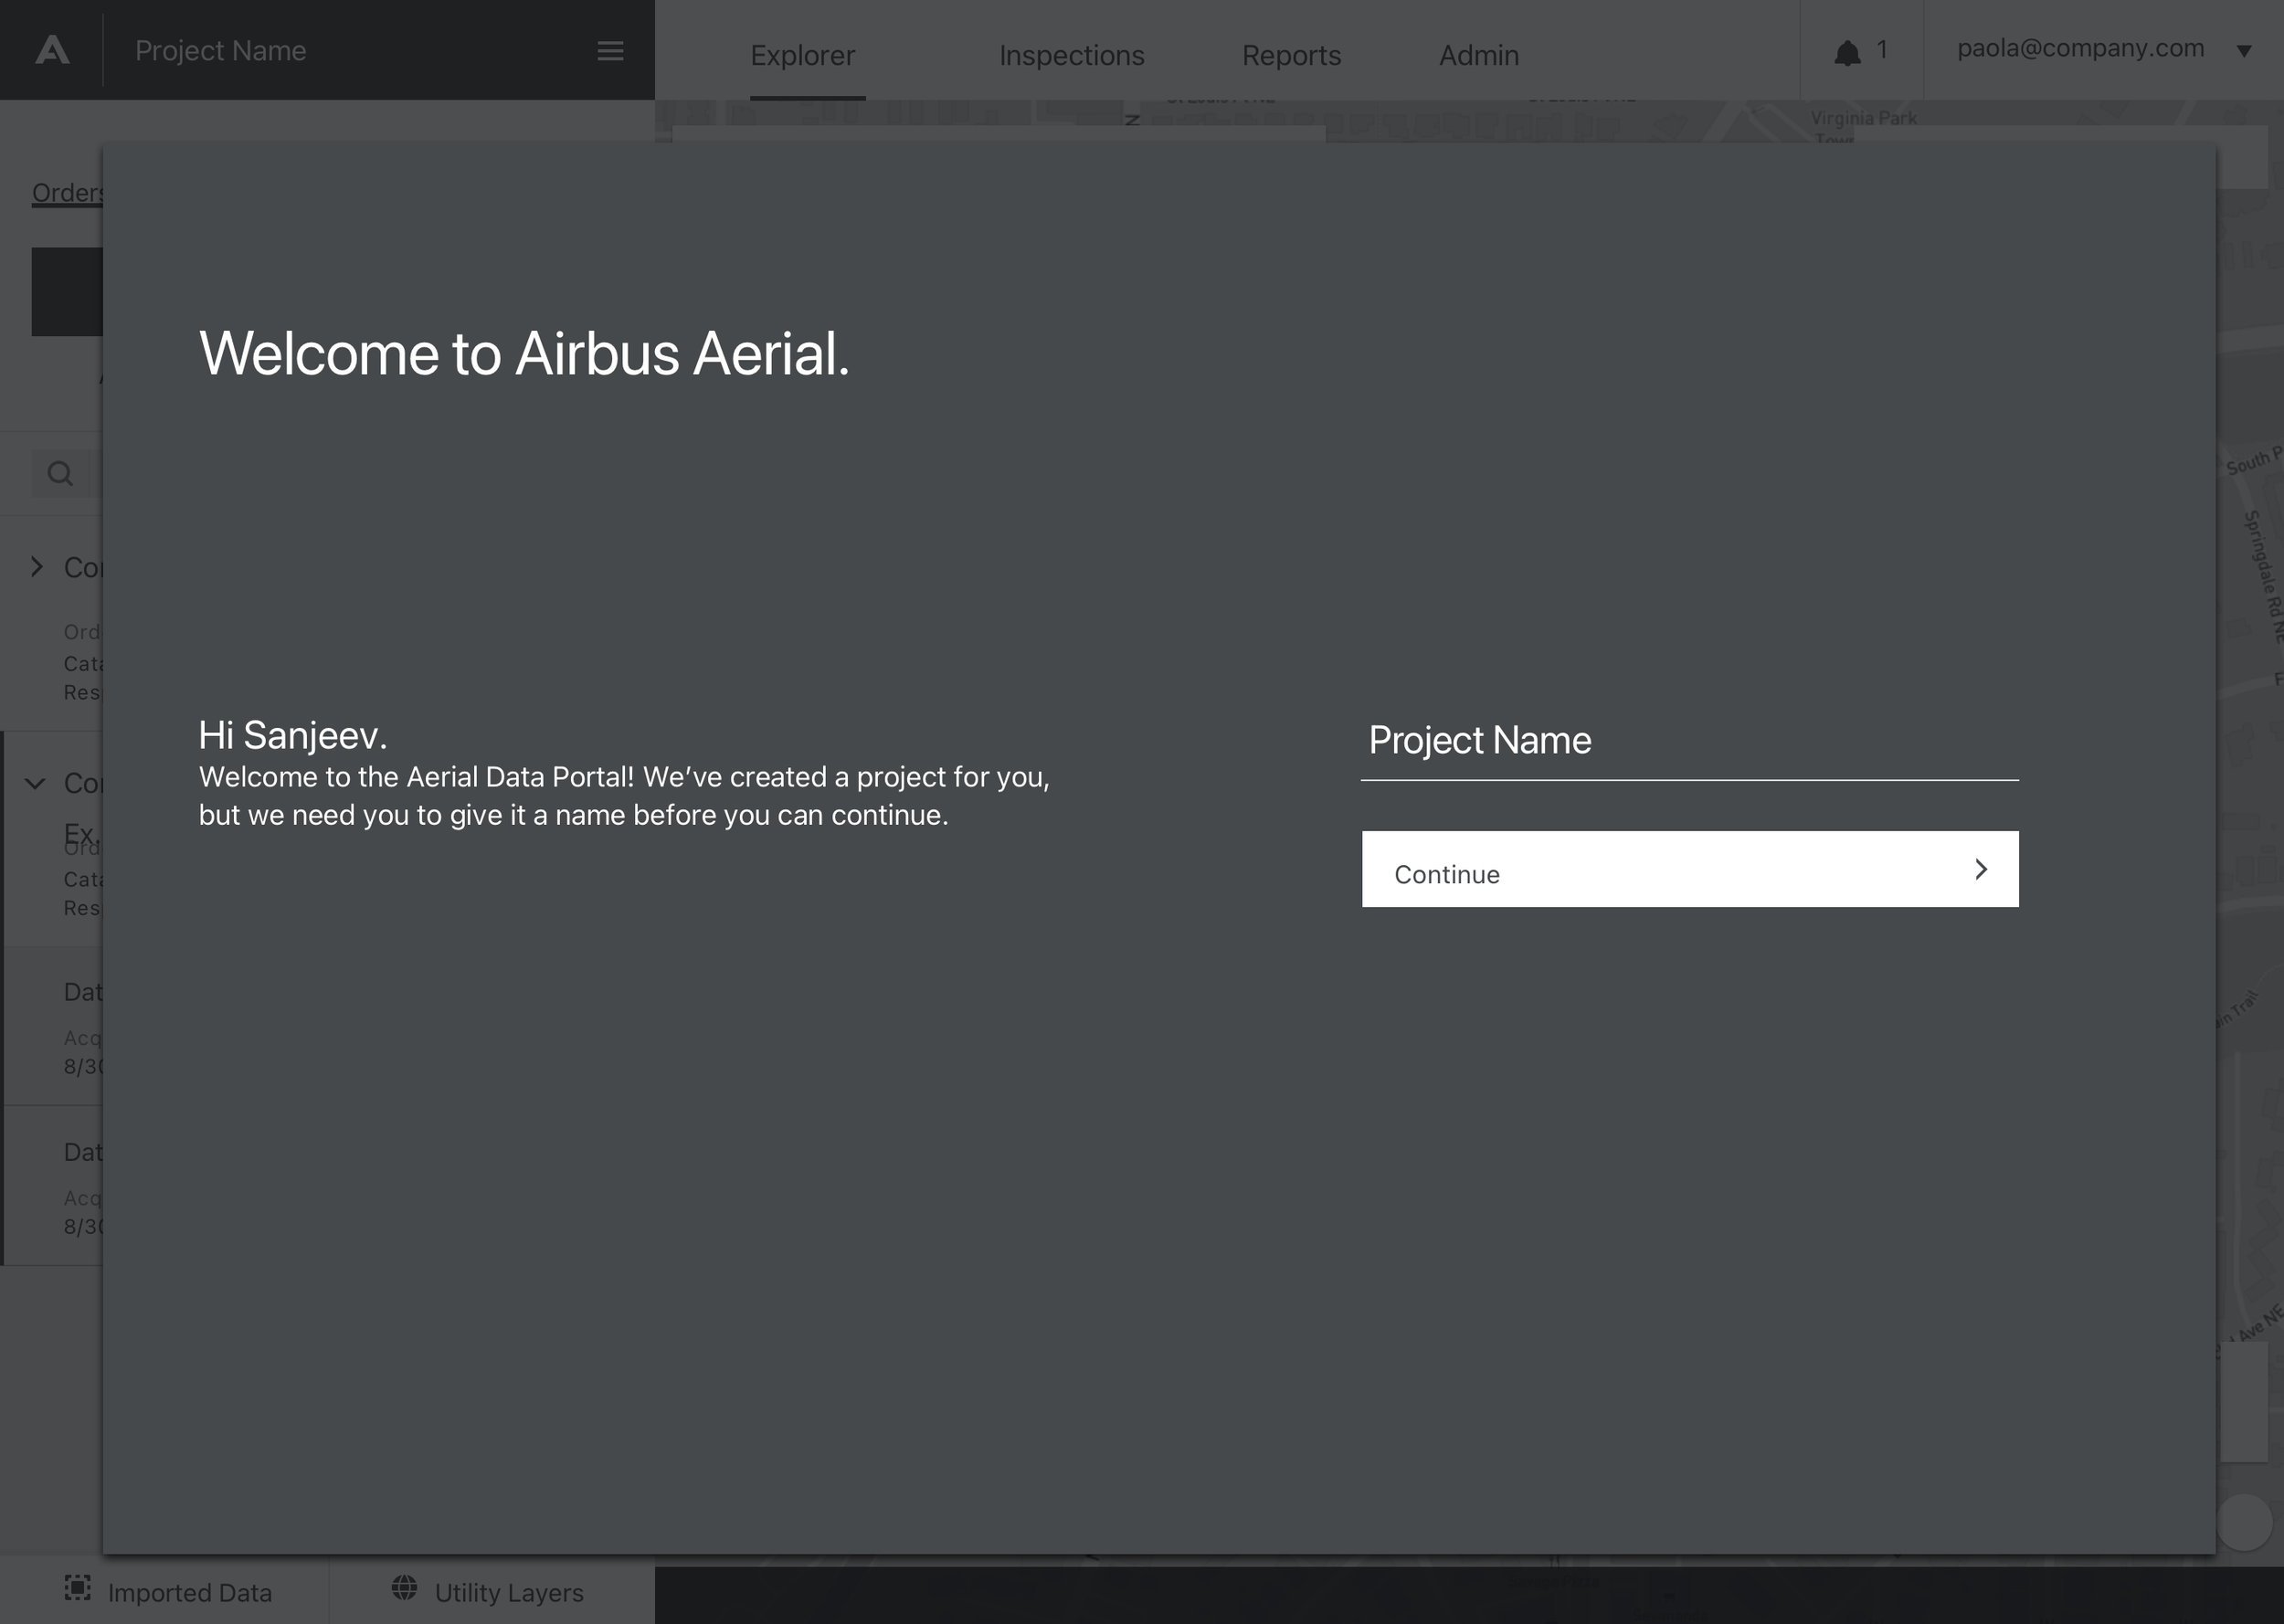
Task: Open the Orders link in the sidebar
Action: [x=67, y=192]
